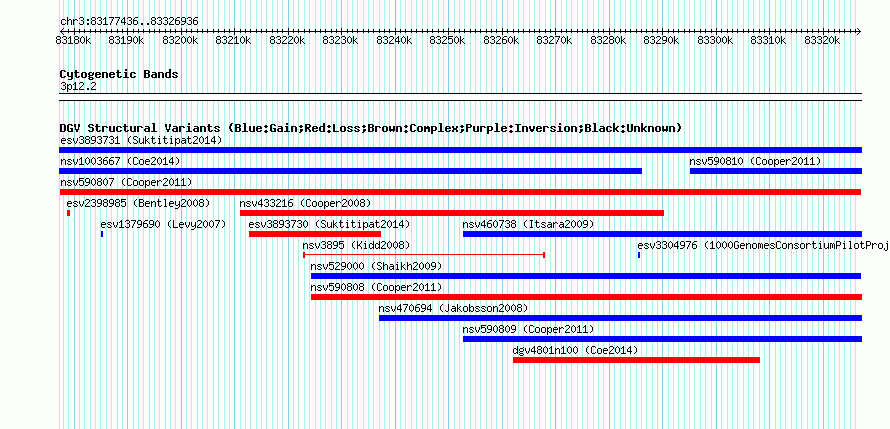The image size is (890, 429).
Task: Open the esv1379690 (Levy2007) label
Action: (x=163, y=224)
